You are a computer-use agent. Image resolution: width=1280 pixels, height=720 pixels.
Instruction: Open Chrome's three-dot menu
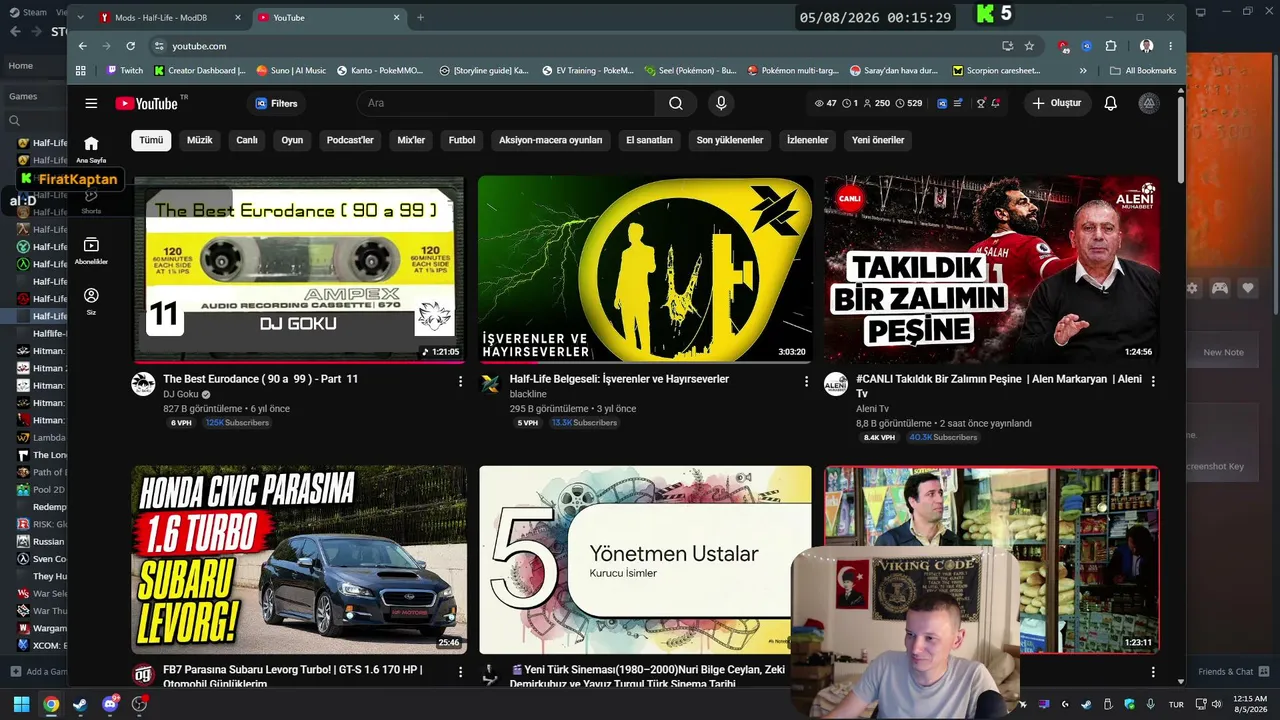tap(1171, 46)
